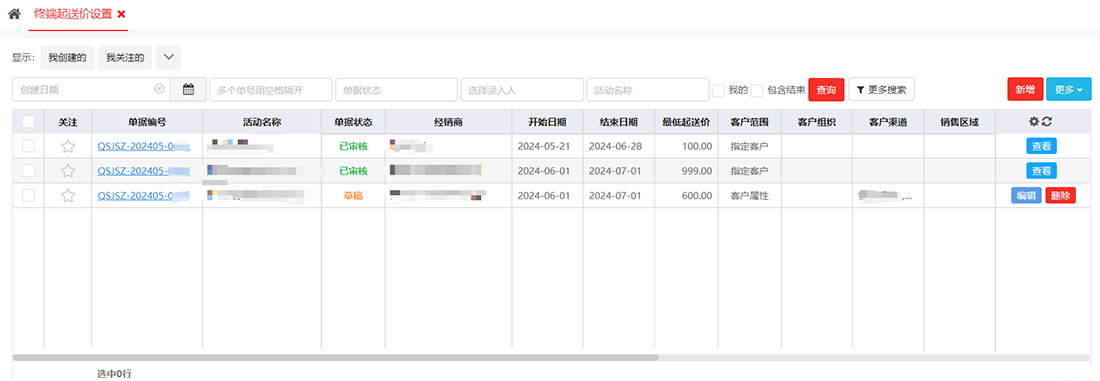The image size is (1100, 381).
Task: Enable the 包含结束 checkbox
Action: coord(757,90)
